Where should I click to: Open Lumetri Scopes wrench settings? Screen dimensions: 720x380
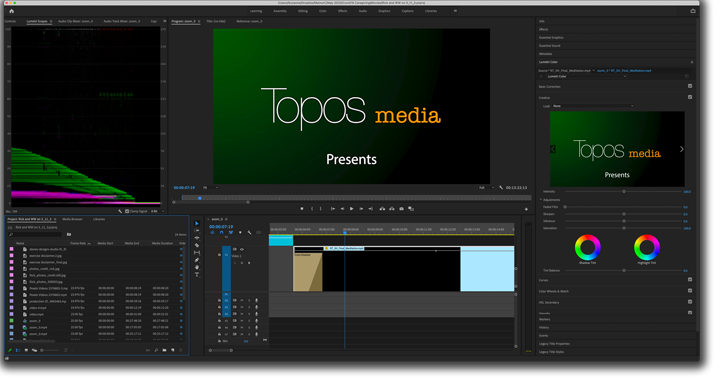point(120,211)
